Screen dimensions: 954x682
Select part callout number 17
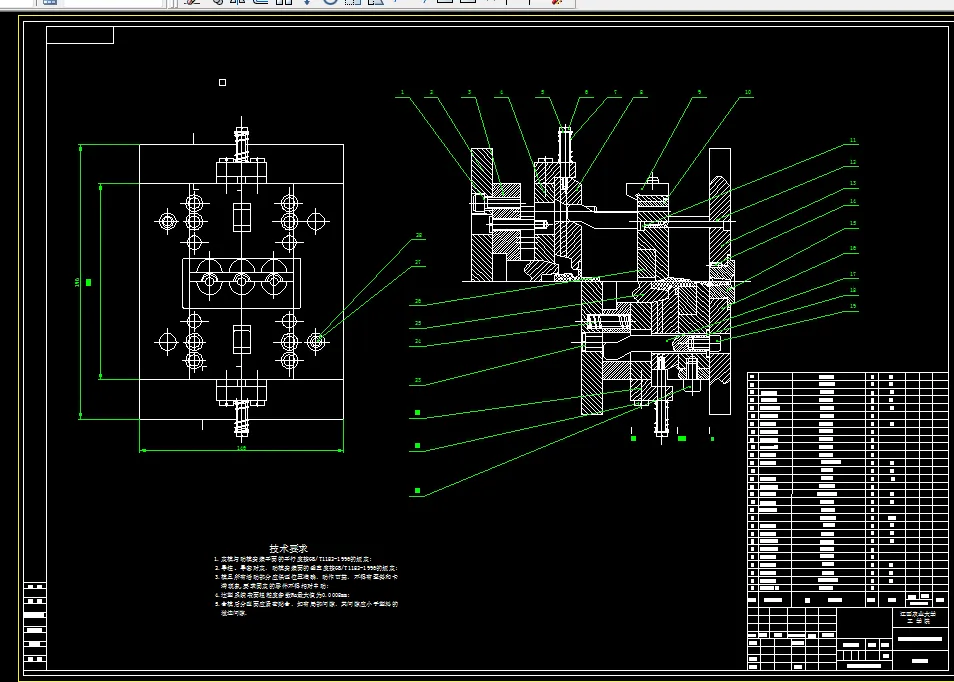coord(853,274)
